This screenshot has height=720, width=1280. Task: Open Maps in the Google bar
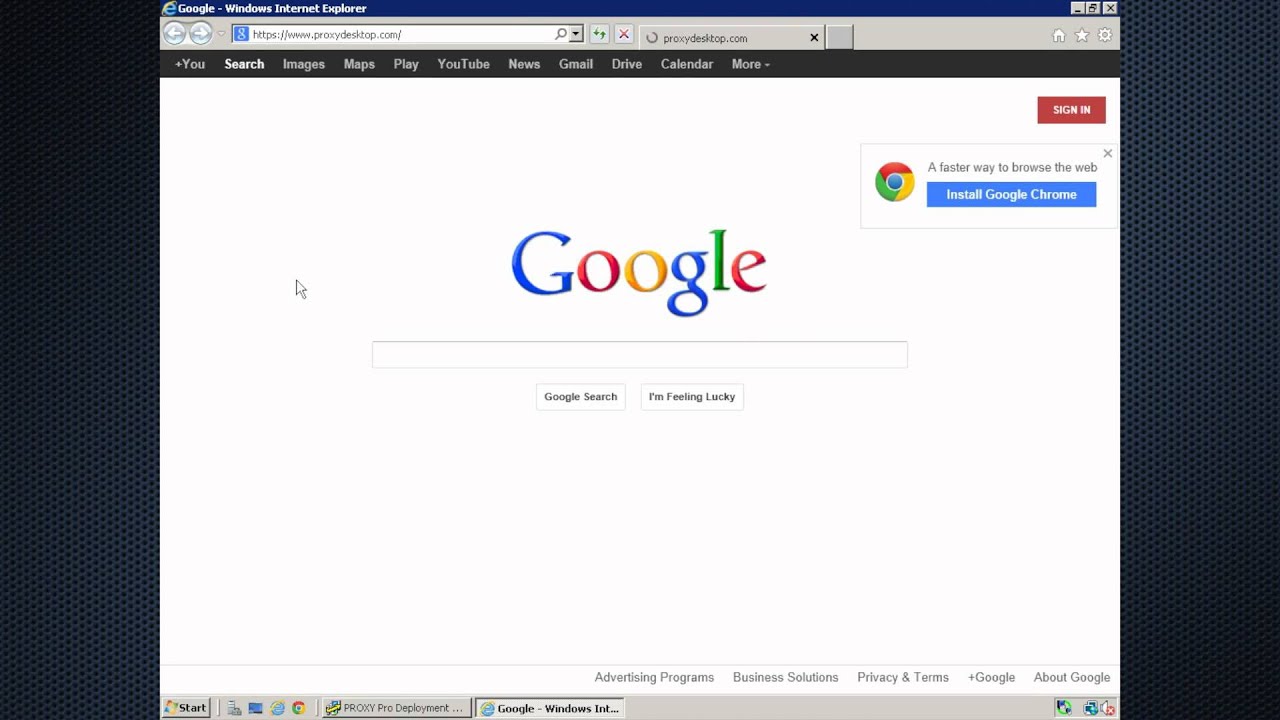pyautogui.click(x=359, y=64)
